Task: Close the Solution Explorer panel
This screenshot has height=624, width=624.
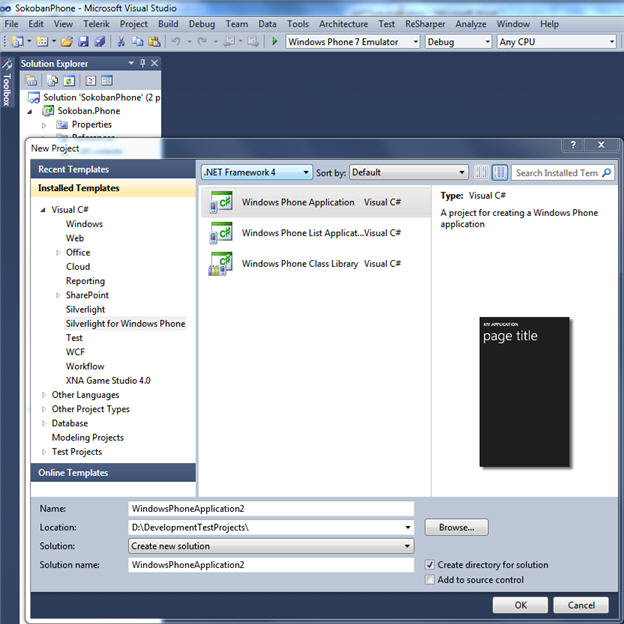Action: [154, 63]
